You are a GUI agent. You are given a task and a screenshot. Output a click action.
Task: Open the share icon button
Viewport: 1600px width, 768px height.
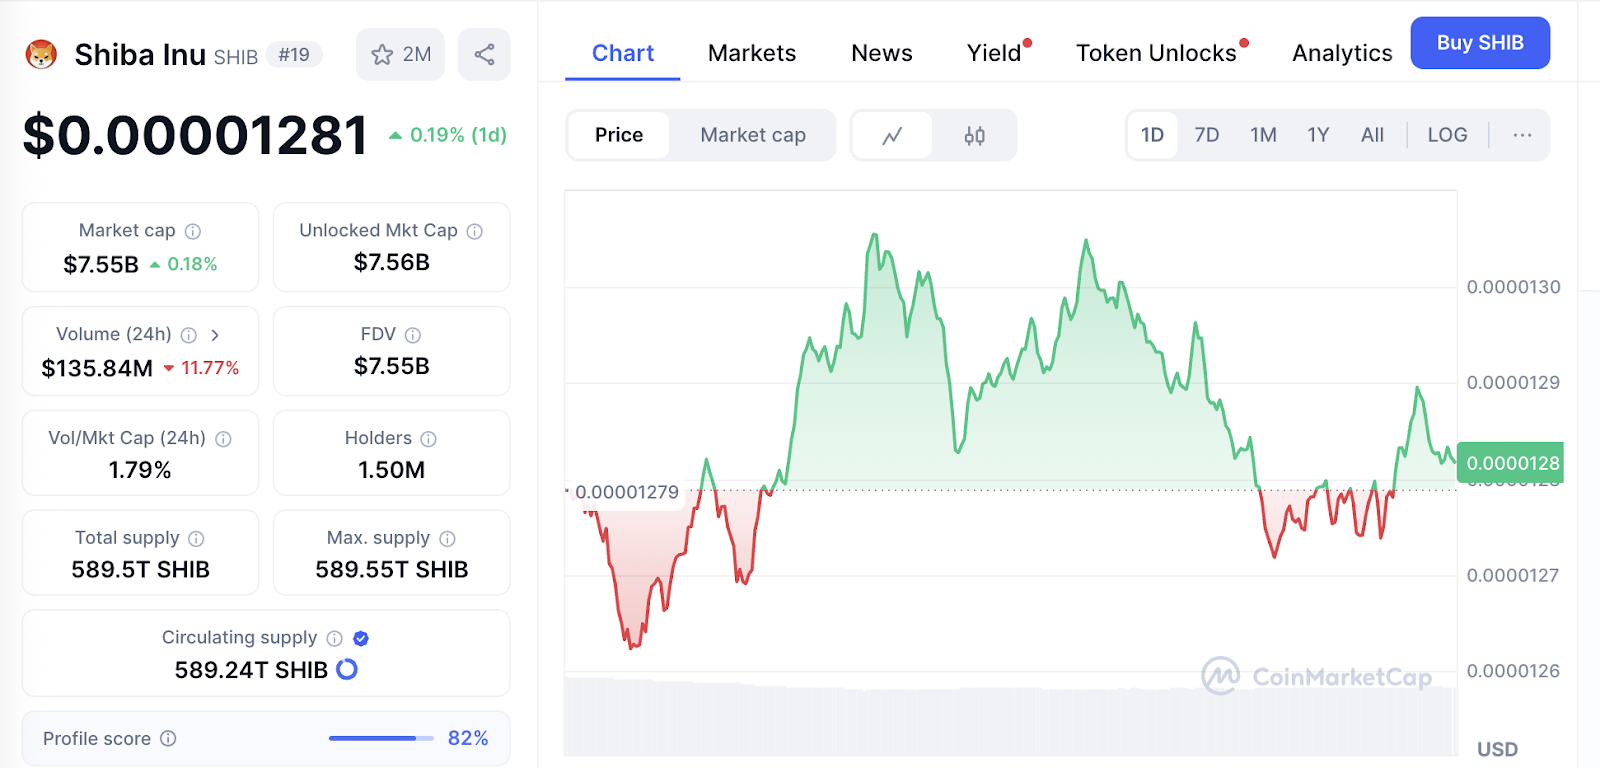coord(484,54)
